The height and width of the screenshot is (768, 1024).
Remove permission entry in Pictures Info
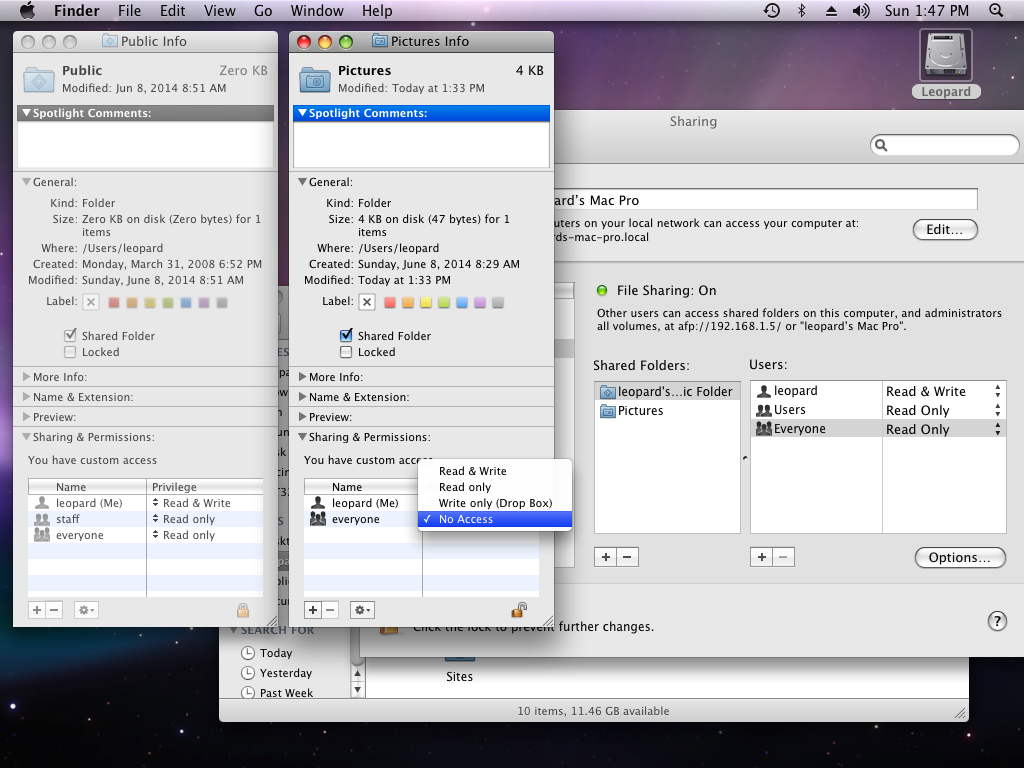pos(330,610)
